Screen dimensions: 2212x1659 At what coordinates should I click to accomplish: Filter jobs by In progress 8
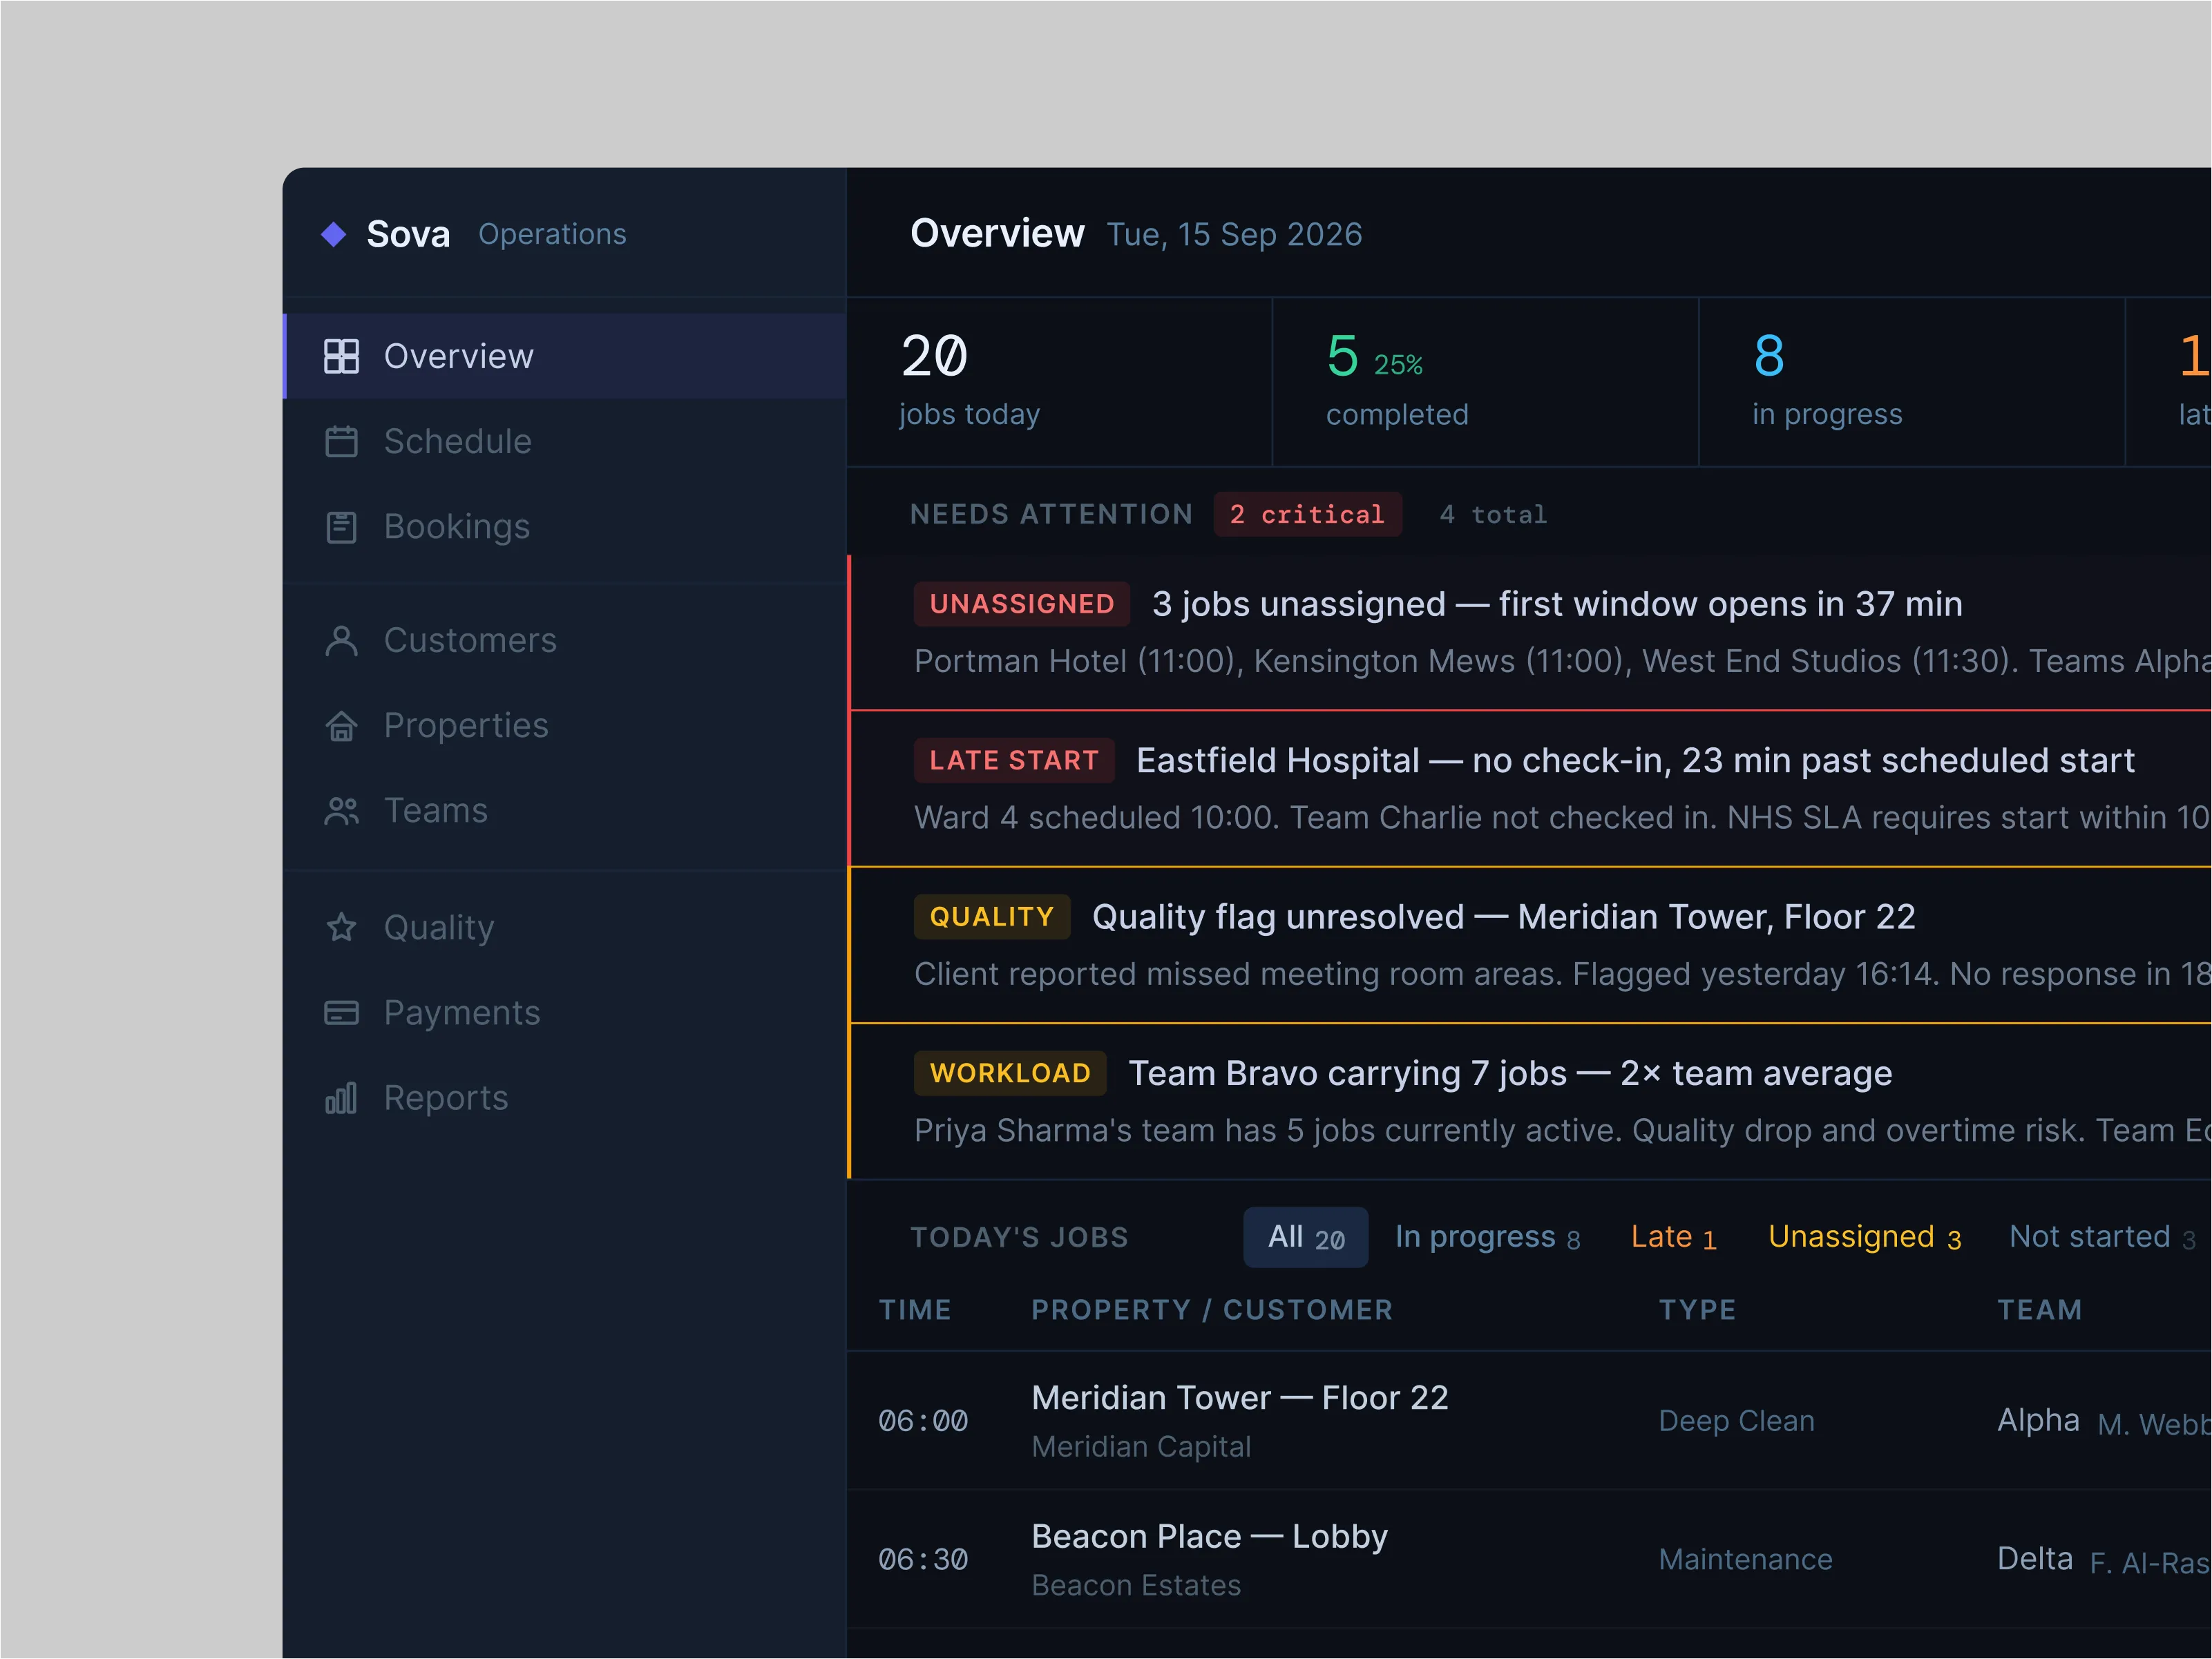click(1487, 1237)
